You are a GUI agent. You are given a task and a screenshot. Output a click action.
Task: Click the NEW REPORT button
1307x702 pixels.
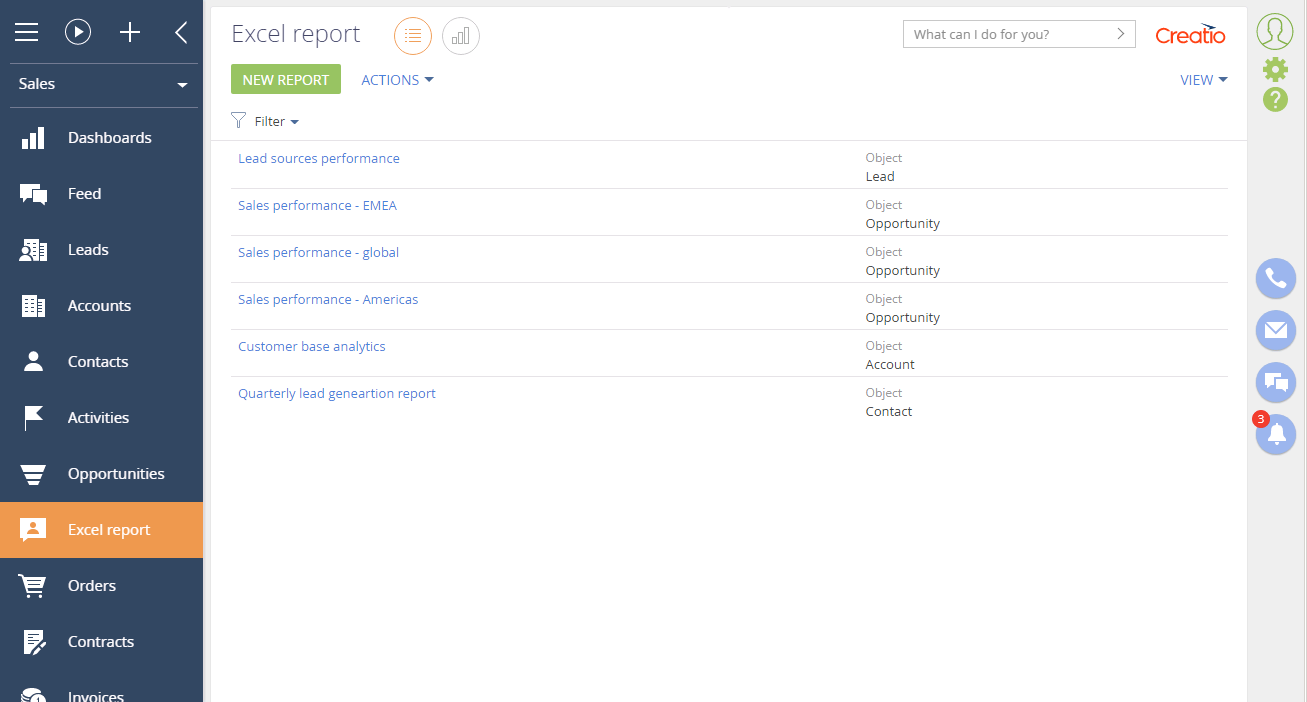pyautogui.click(x=285, y=79)
